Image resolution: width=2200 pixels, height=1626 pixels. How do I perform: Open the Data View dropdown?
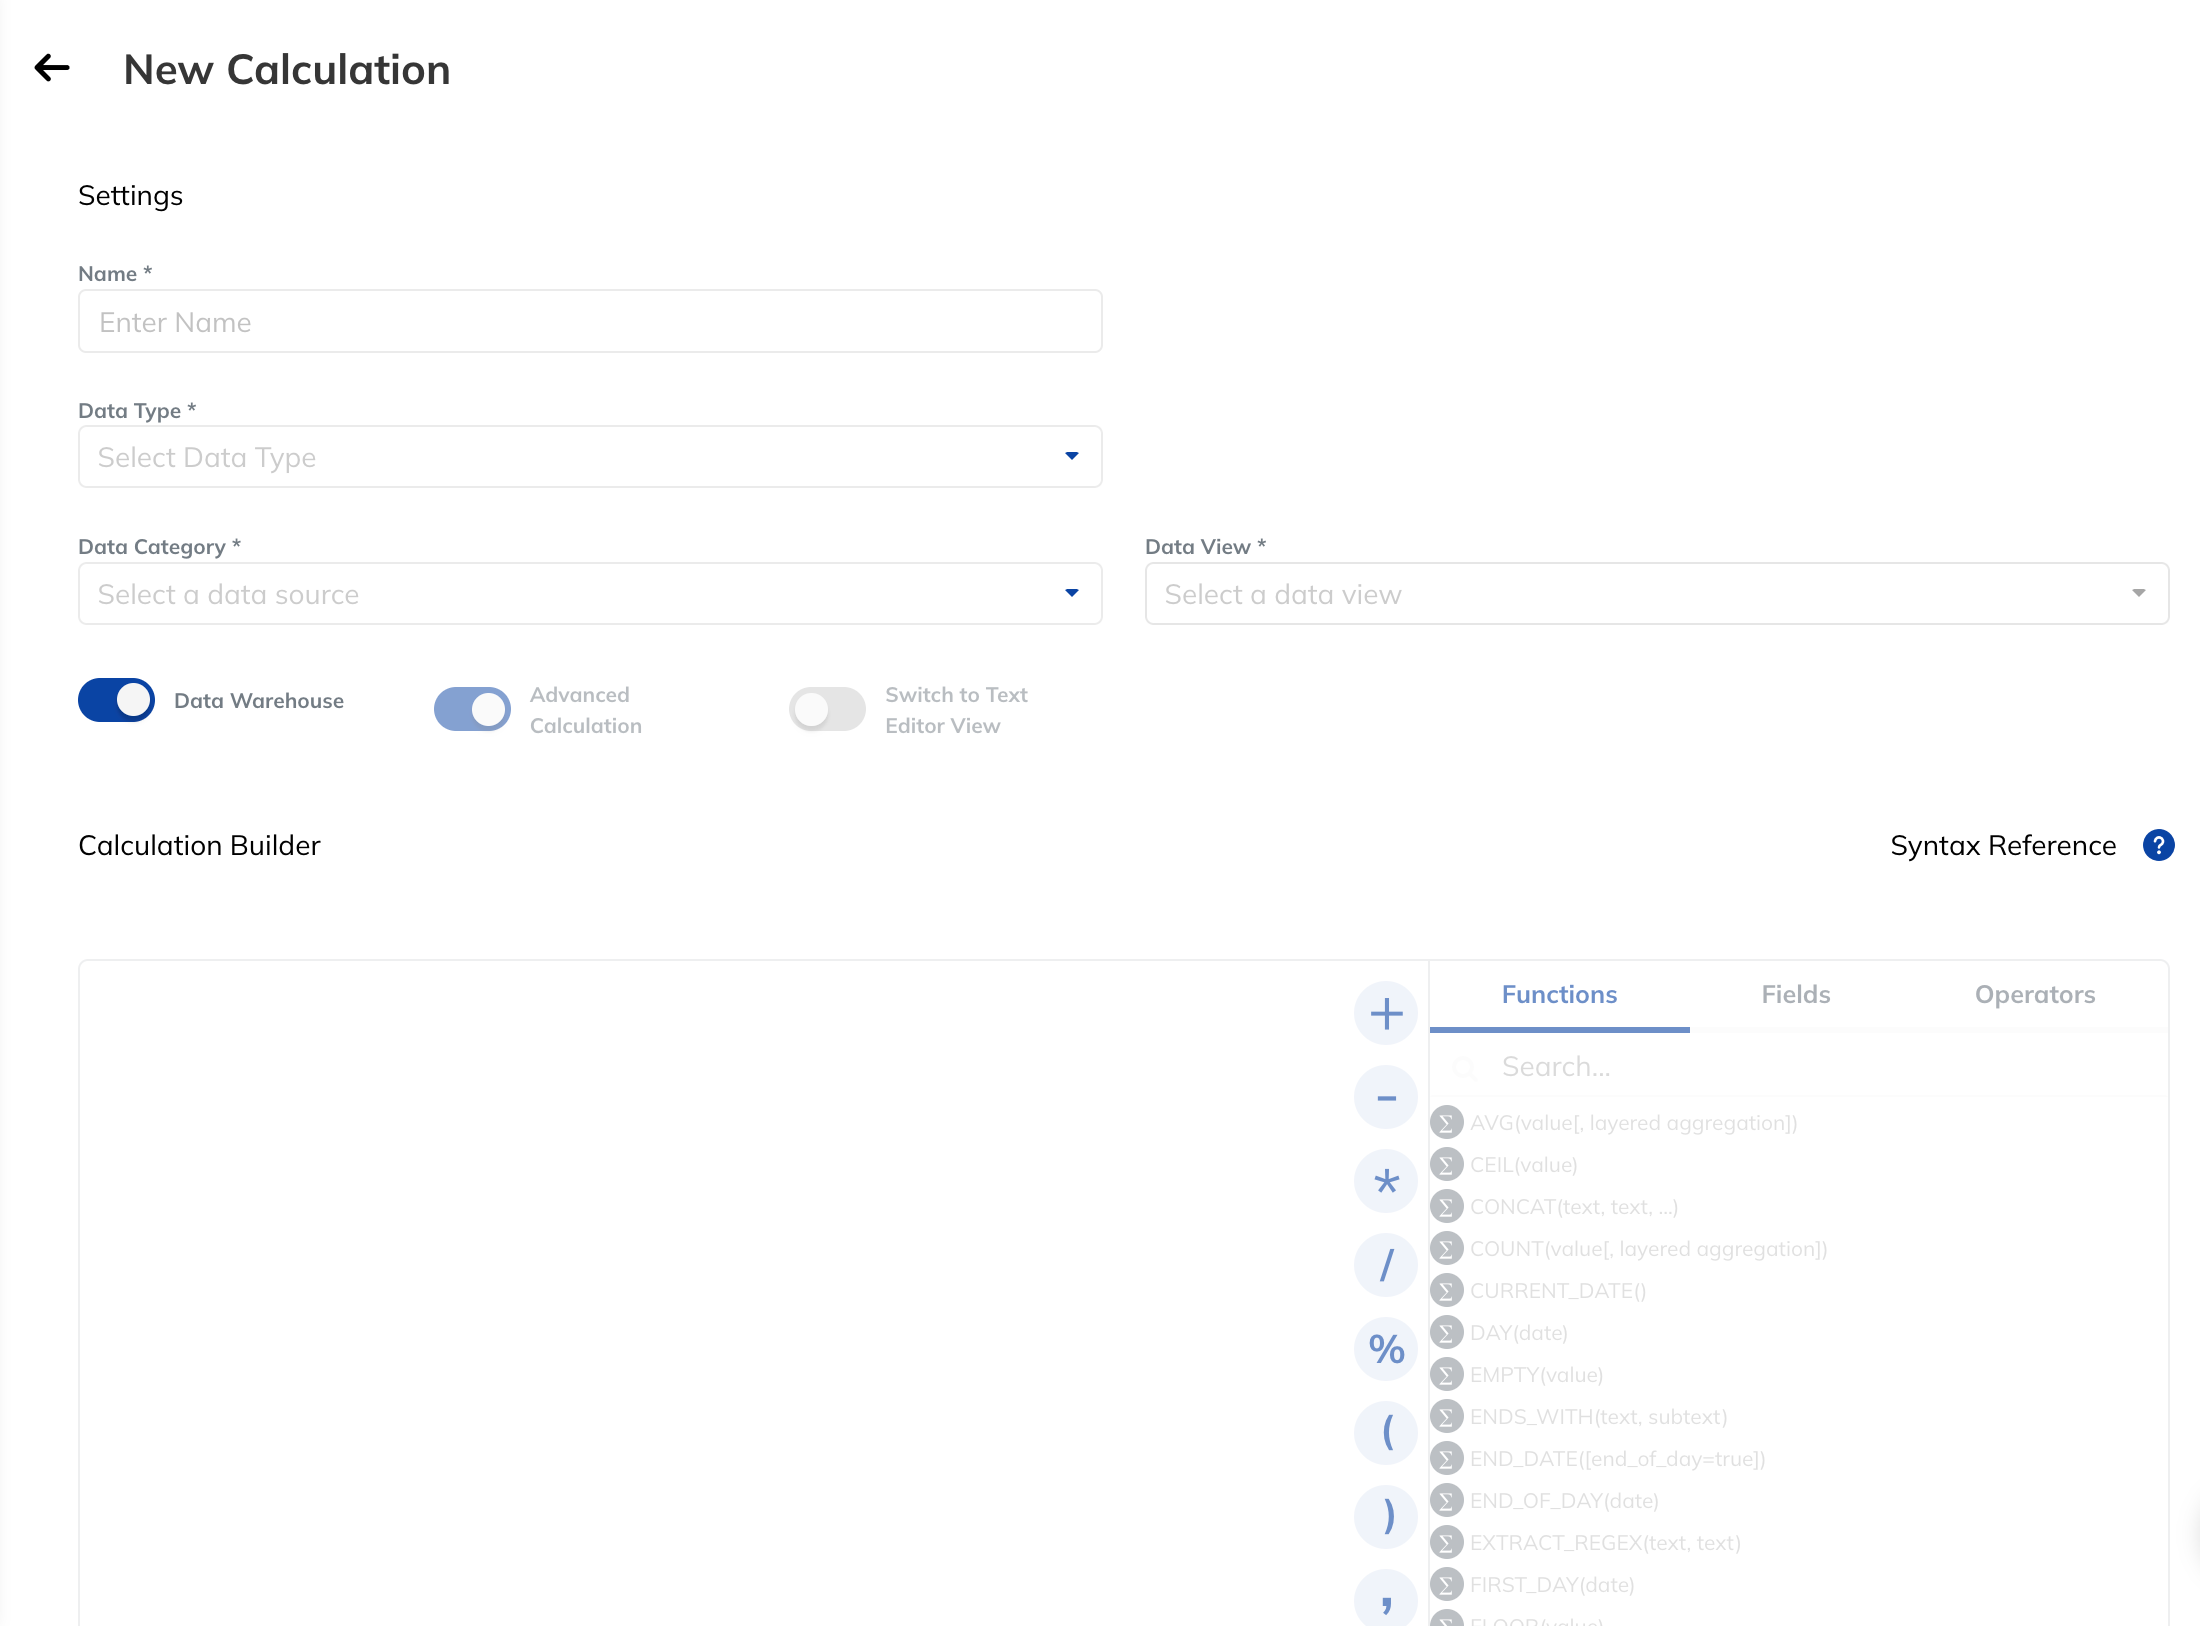click(1657, 594)
